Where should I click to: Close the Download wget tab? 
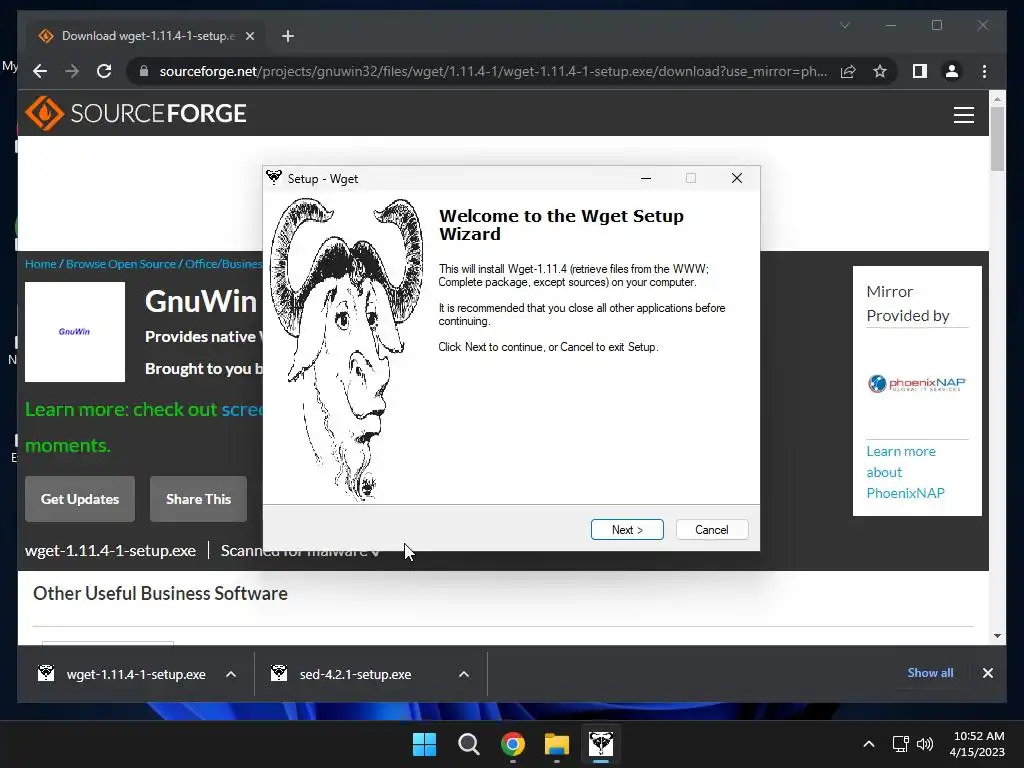(249, 36)
